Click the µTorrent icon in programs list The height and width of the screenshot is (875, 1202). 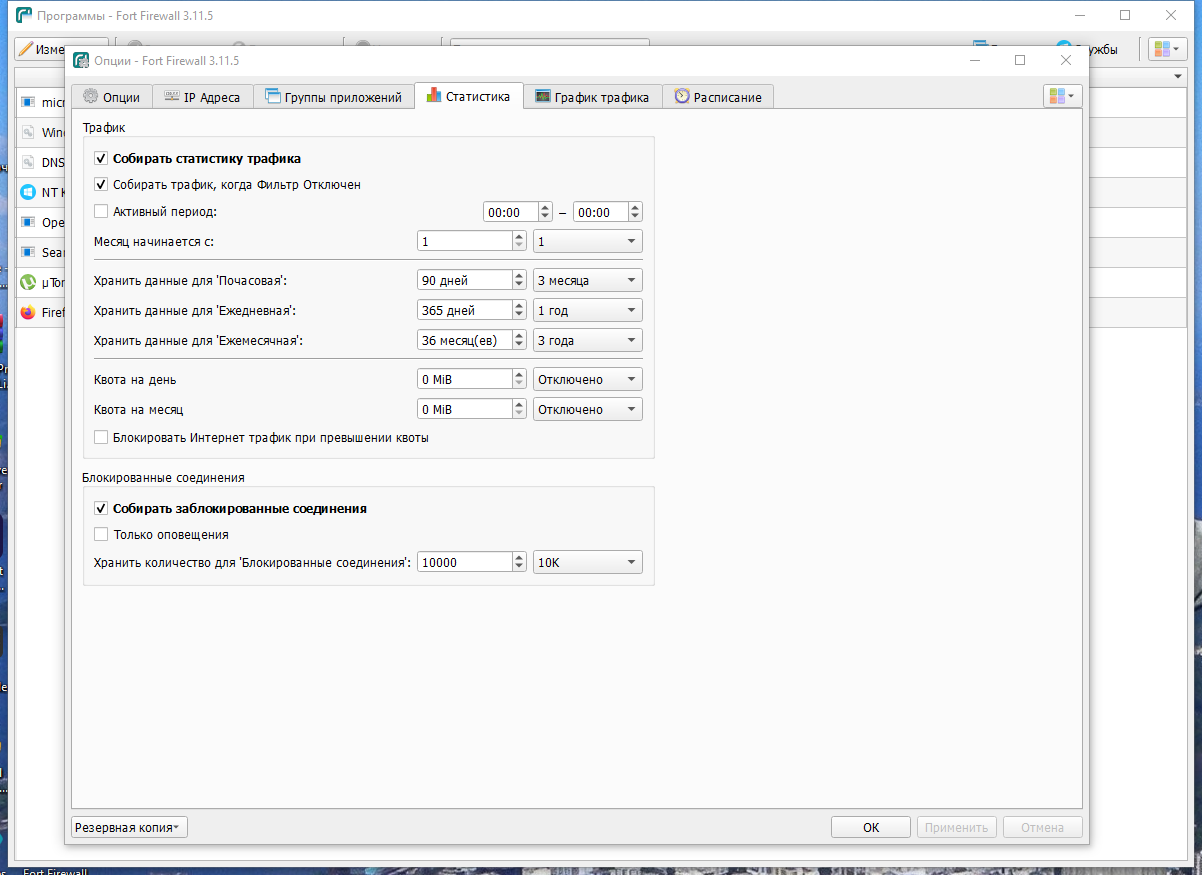click(28, 282)
